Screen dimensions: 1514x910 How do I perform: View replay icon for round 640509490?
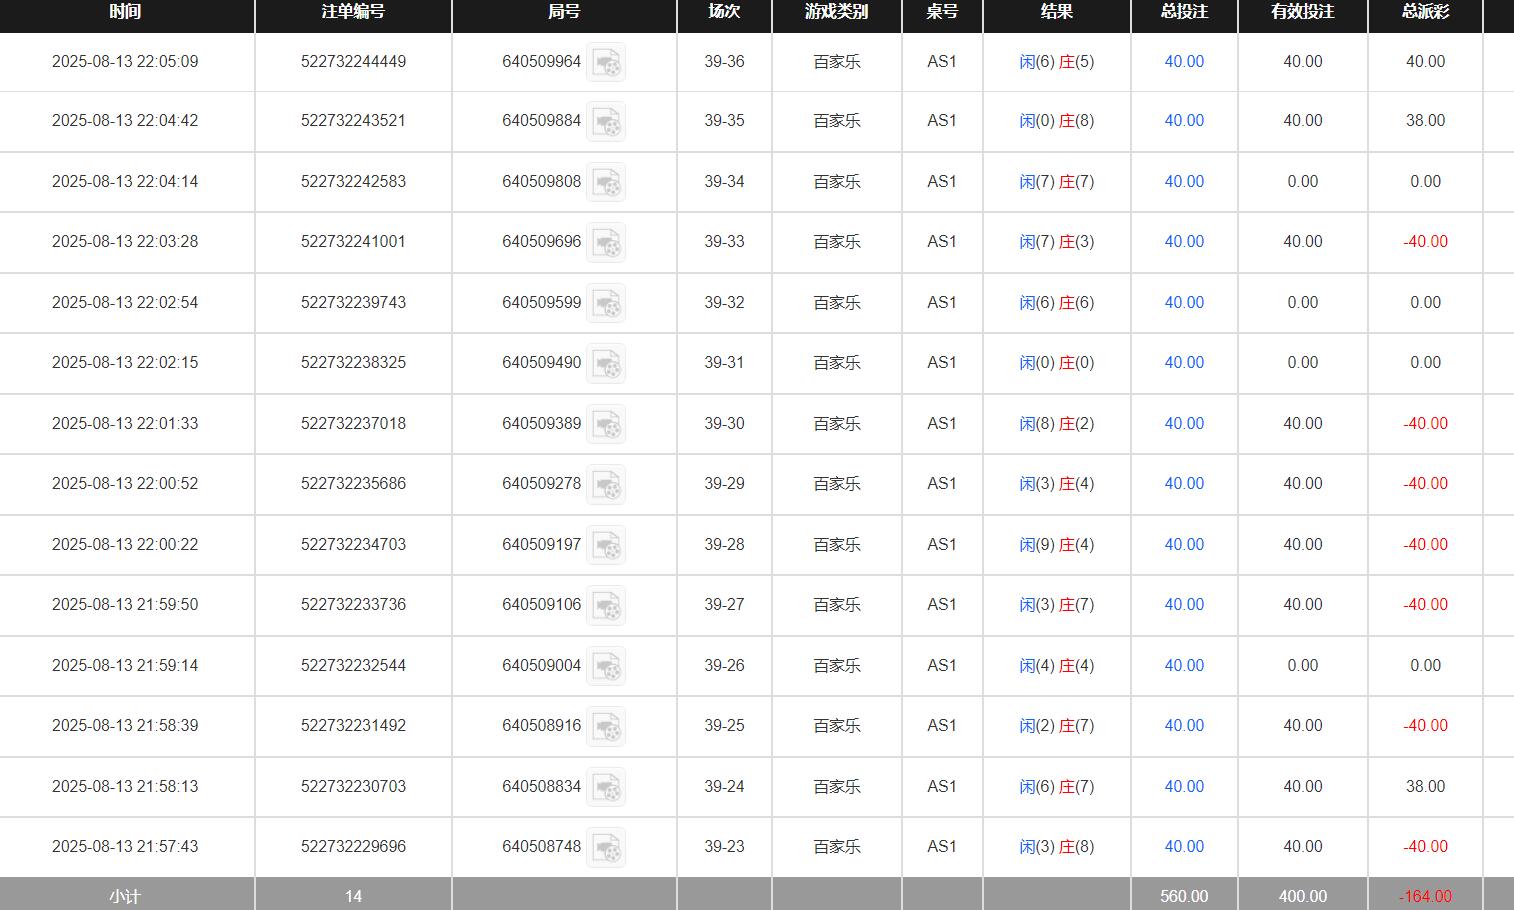pos(606,363)
